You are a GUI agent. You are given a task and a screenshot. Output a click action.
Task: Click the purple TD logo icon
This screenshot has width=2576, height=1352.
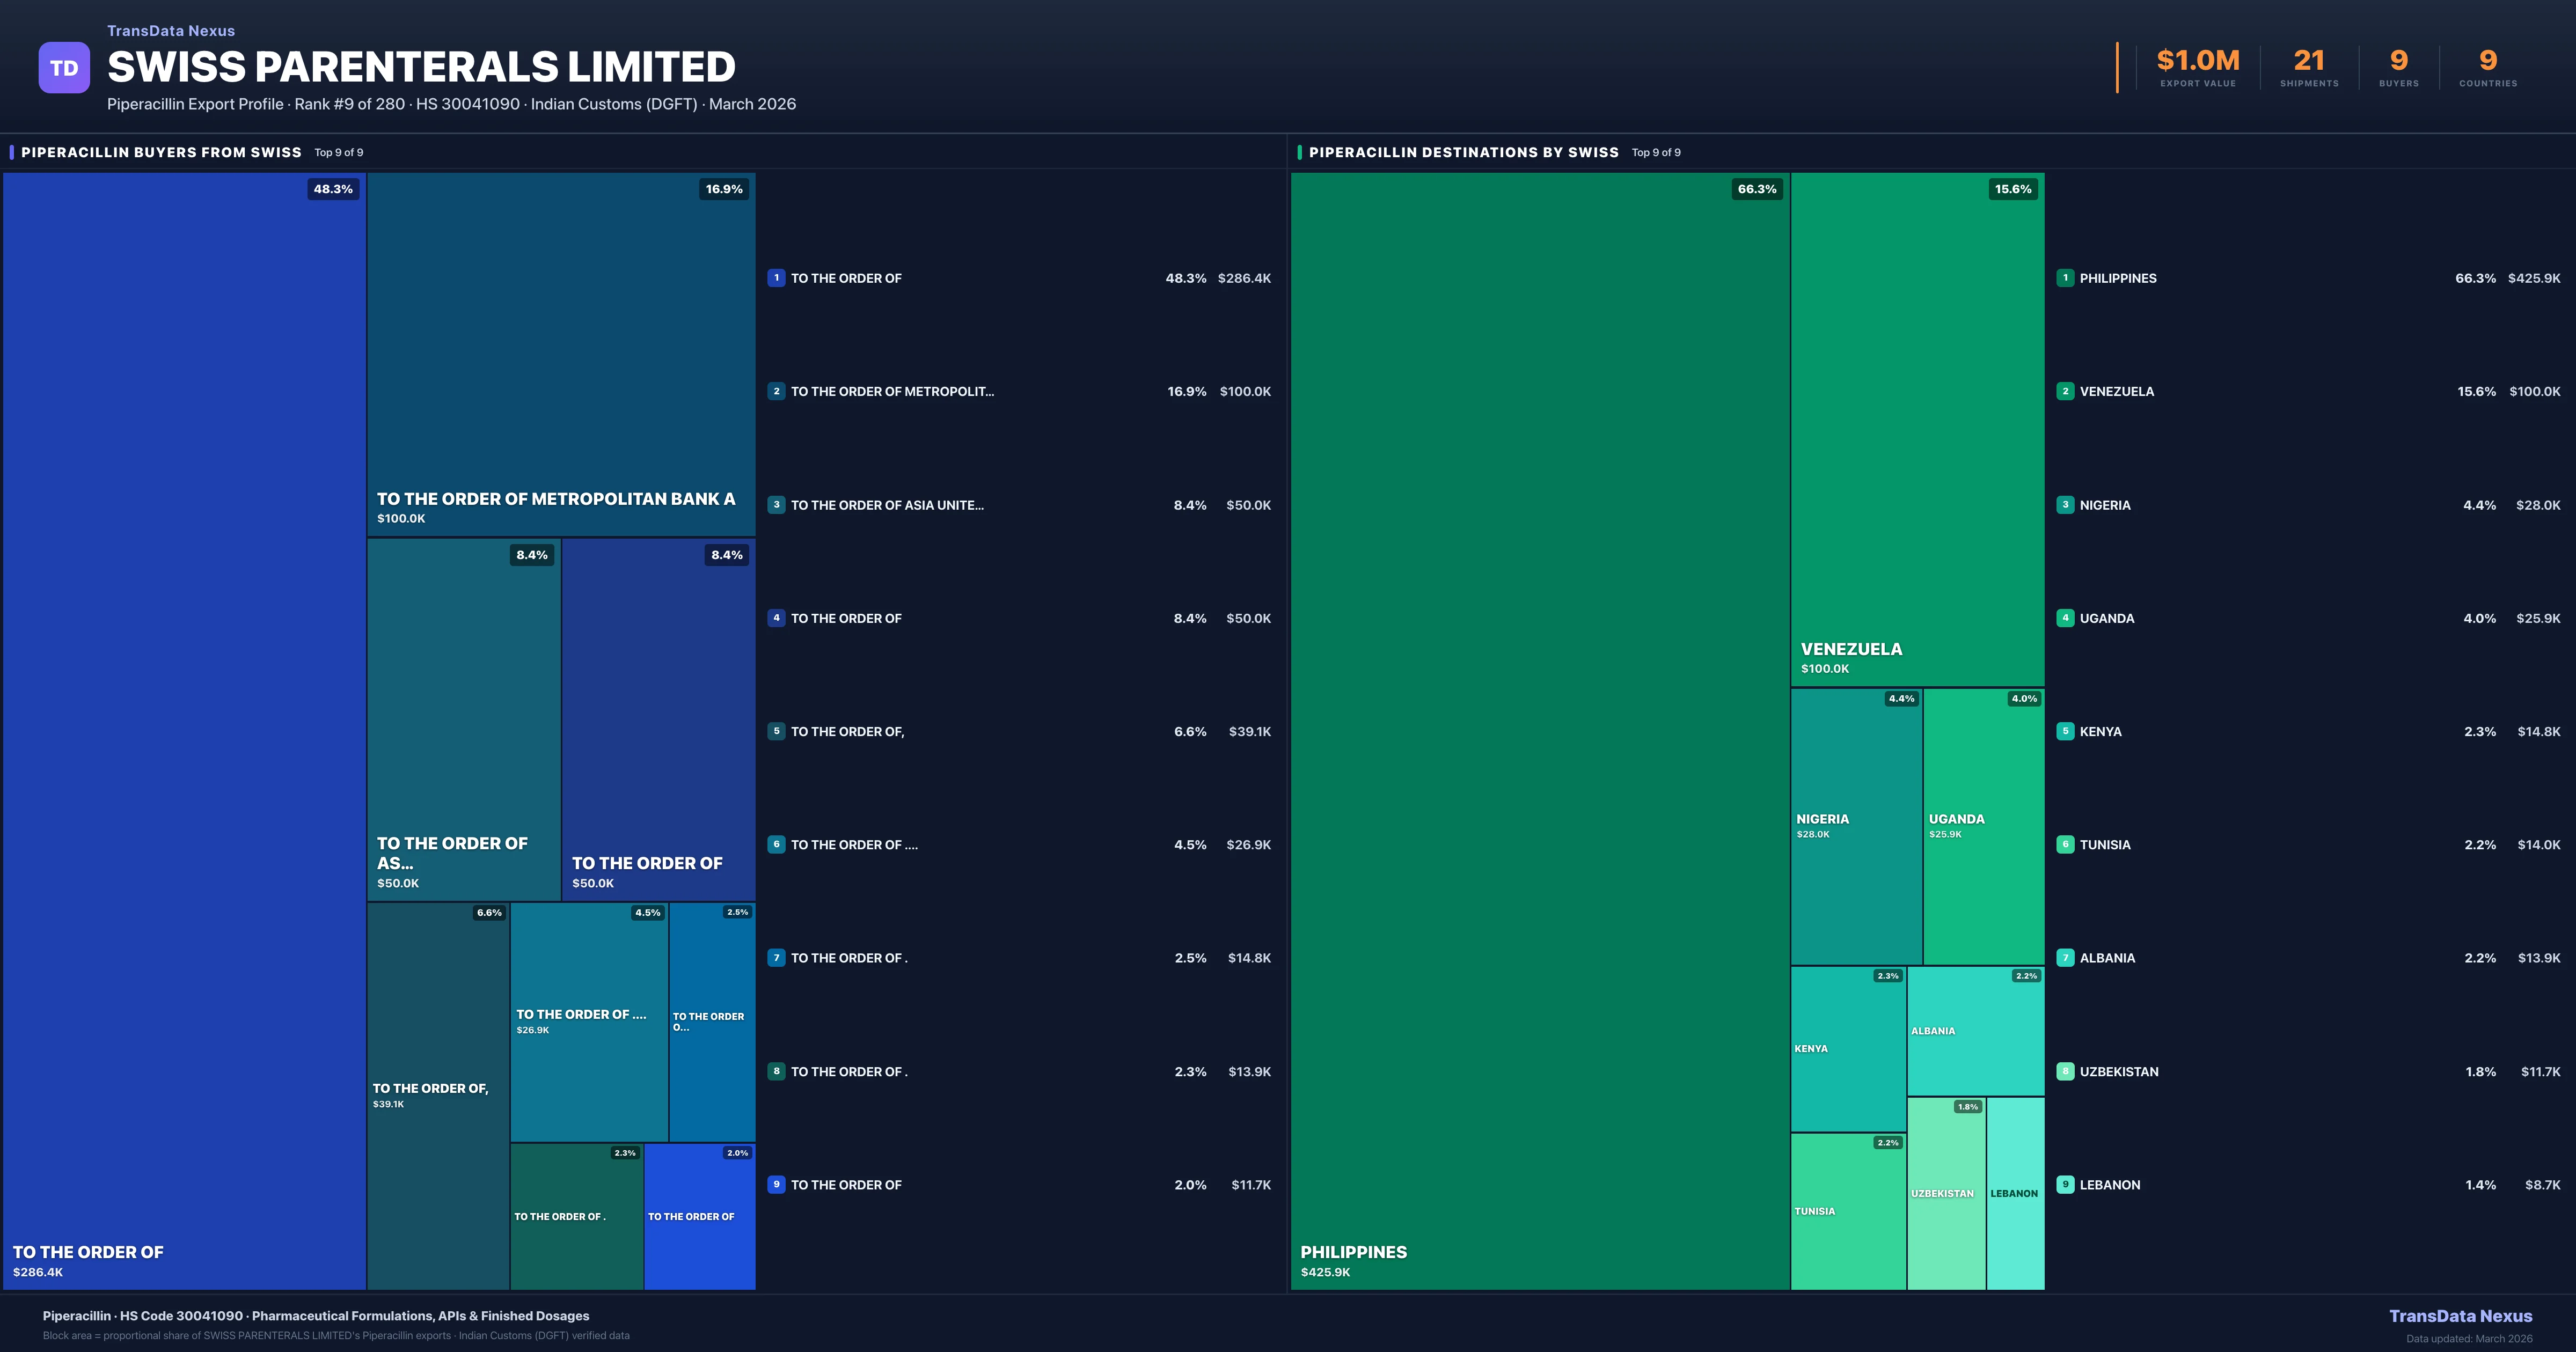64,68
